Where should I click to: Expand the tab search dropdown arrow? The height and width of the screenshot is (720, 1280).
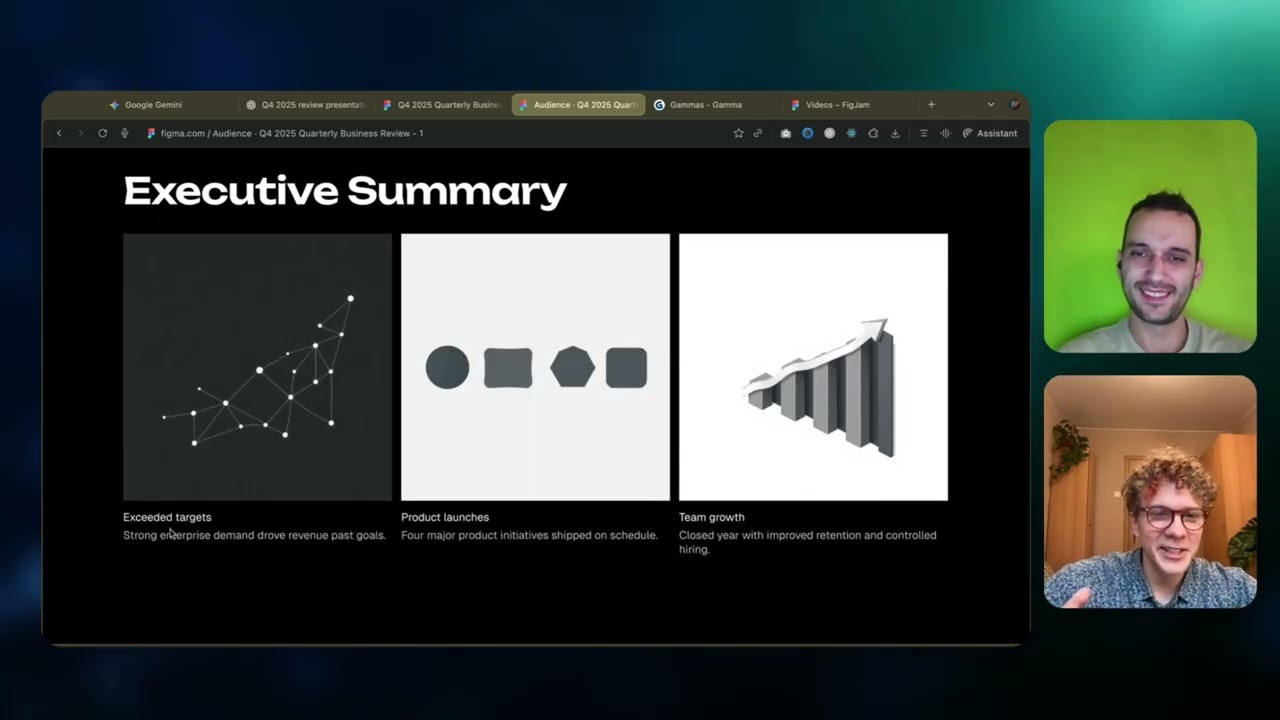click(x=991, y=104)
